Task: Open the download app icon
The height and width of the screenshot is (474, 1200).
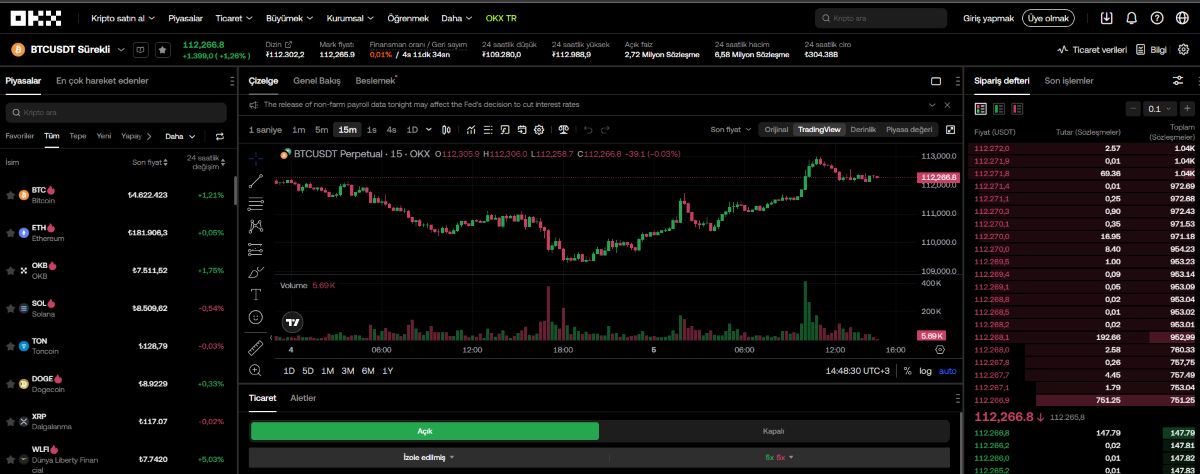Action: click(x=1106, y=18)
